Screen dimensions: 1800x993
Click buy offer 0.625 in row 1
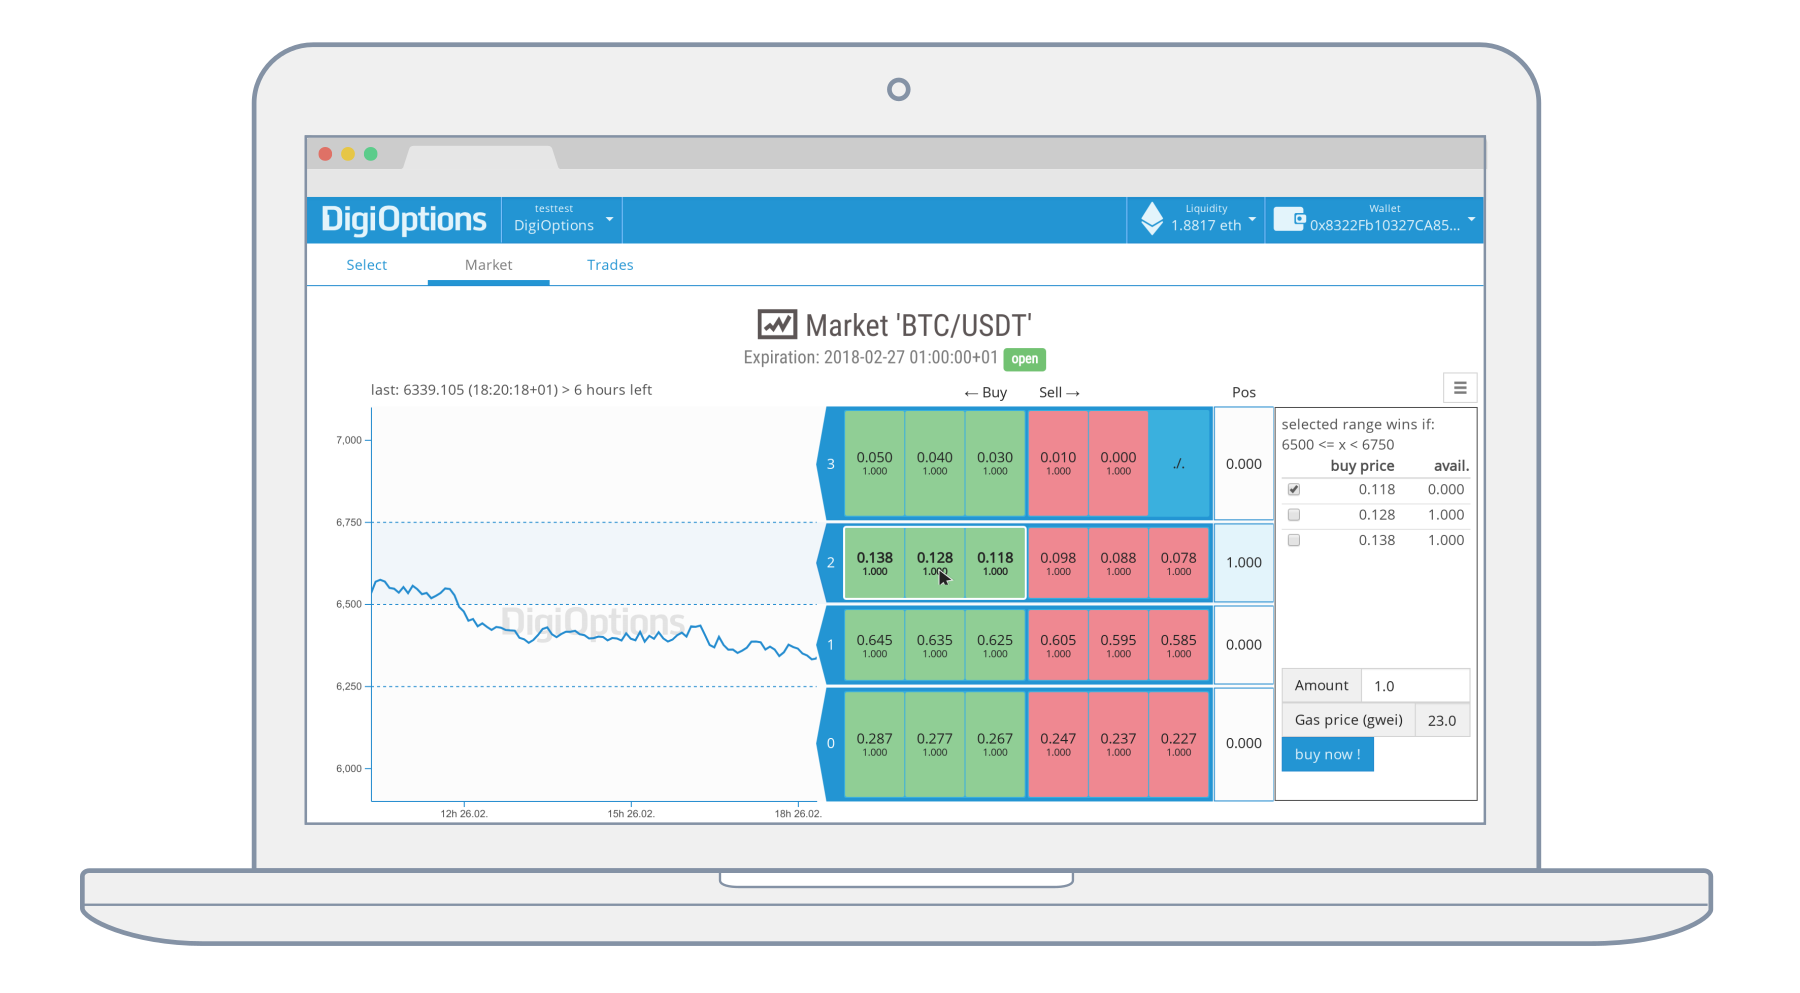point(995,645)
